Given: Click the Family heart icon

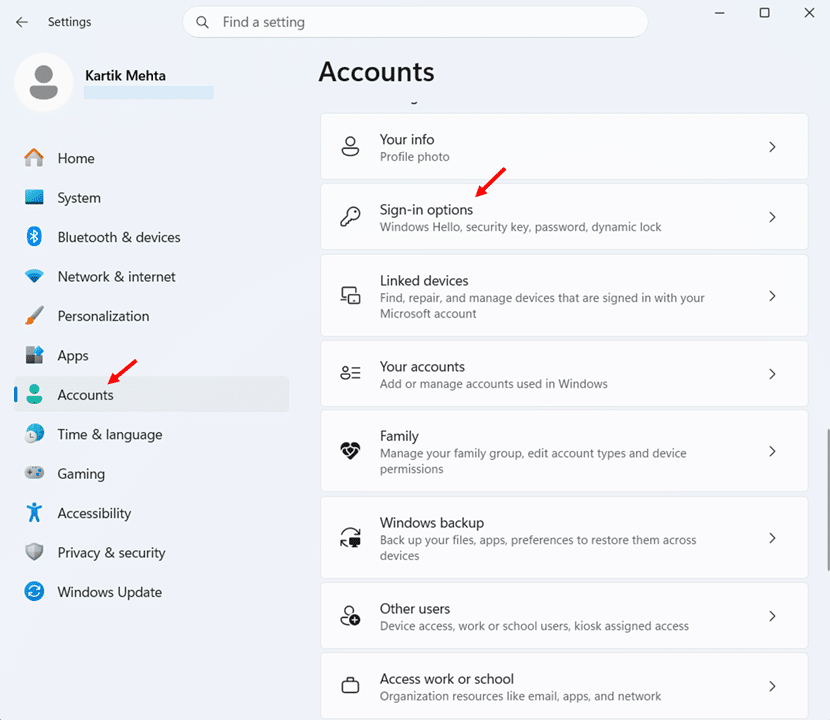Looking at the screenshot, I should [350, 451].
